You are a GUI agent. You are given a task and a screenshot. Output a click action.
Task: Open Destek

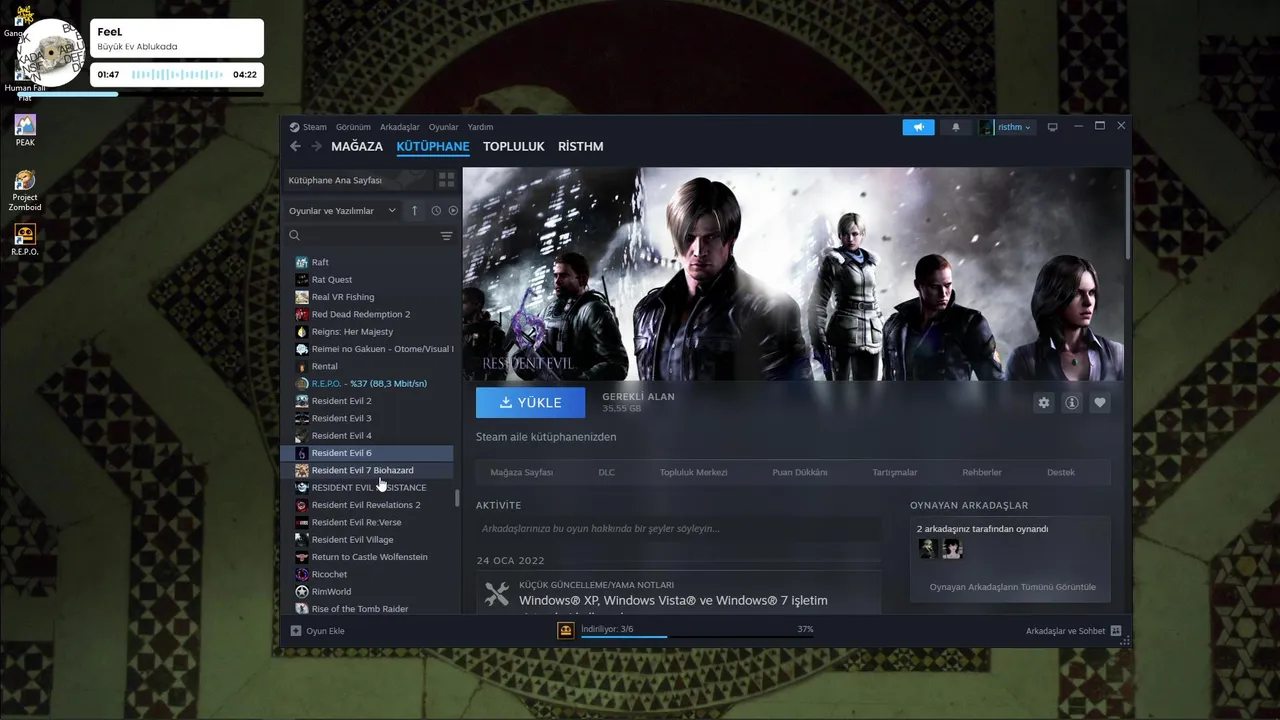tap(1060, 472)
